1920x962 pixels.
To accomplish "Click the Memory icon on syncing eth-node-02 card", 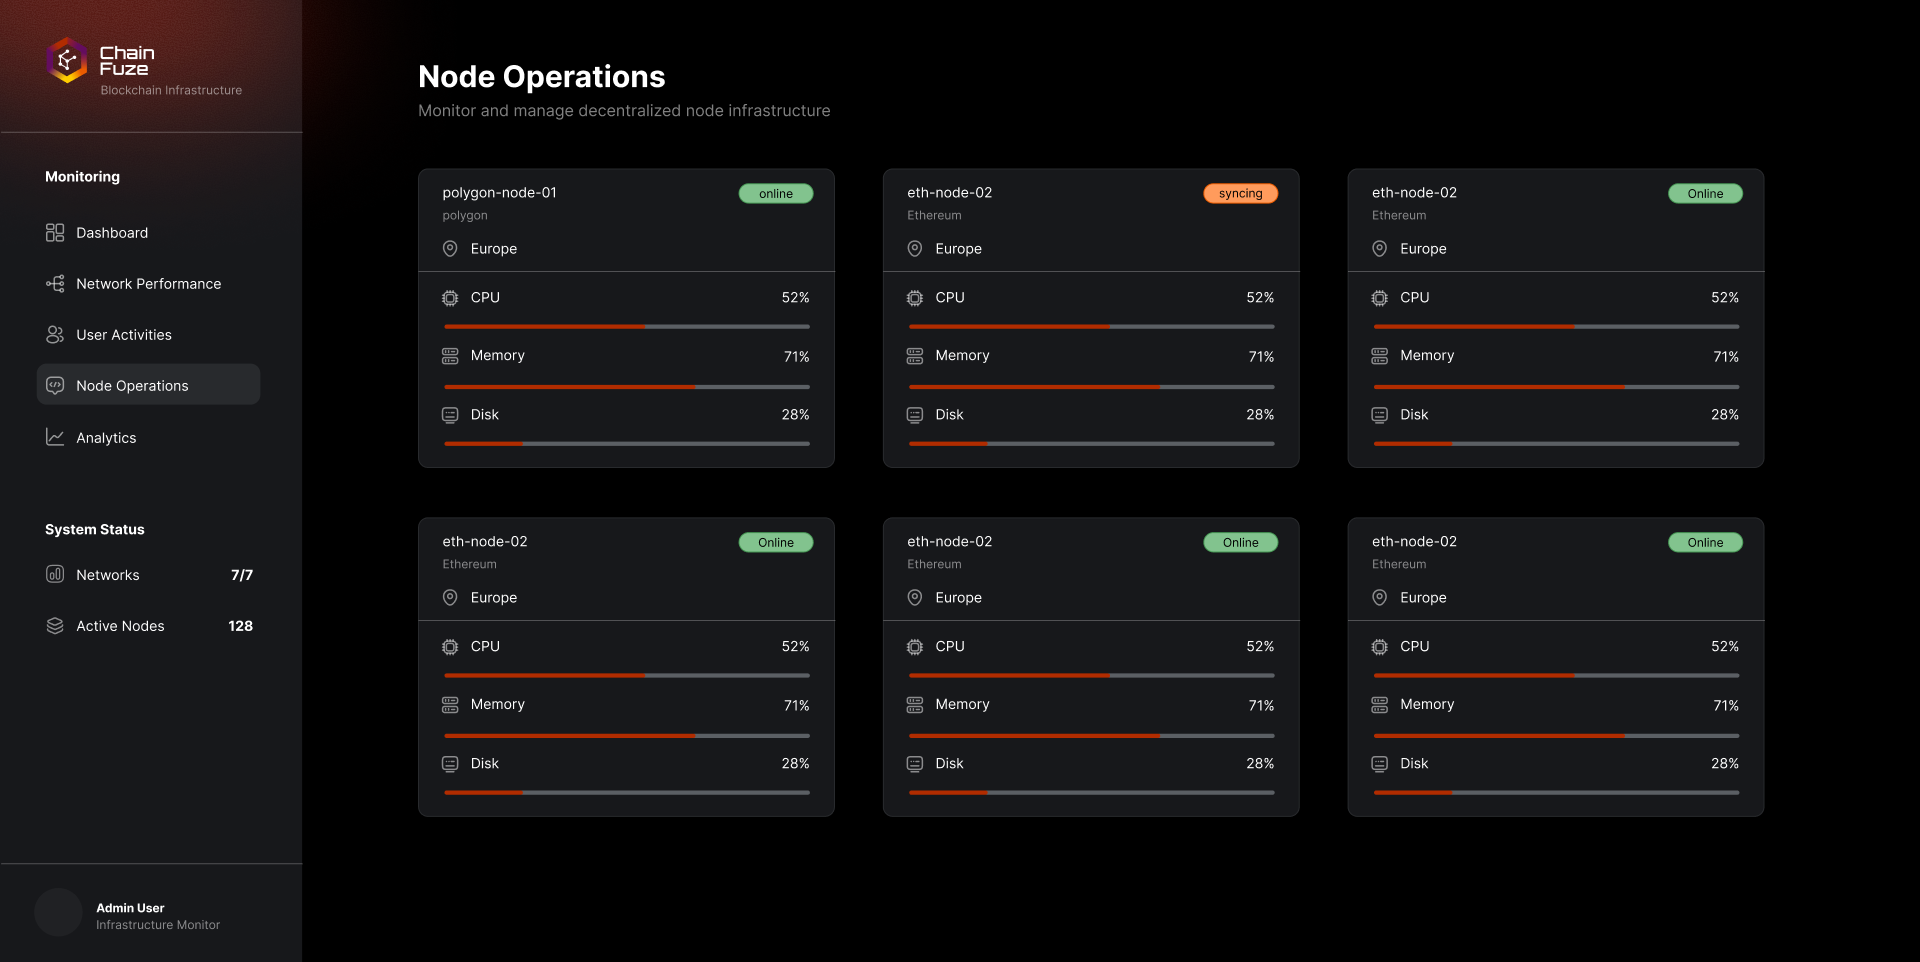I will [914, 356].
